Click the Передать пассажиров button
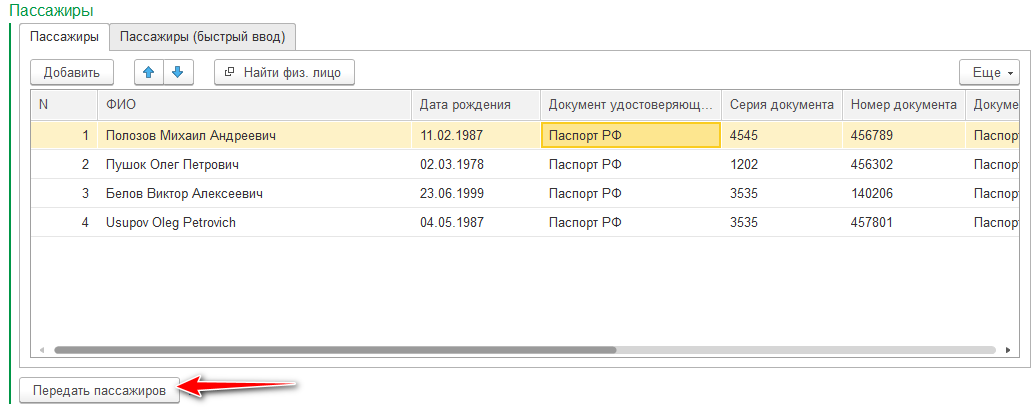The width and height of the screenshot is (1035, 414). (x=98, y=391)
